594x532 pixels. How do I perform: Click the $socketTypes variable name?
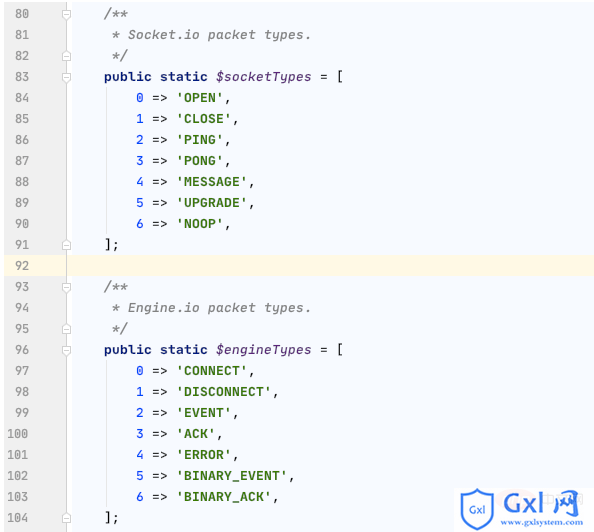tap(263, 77)
